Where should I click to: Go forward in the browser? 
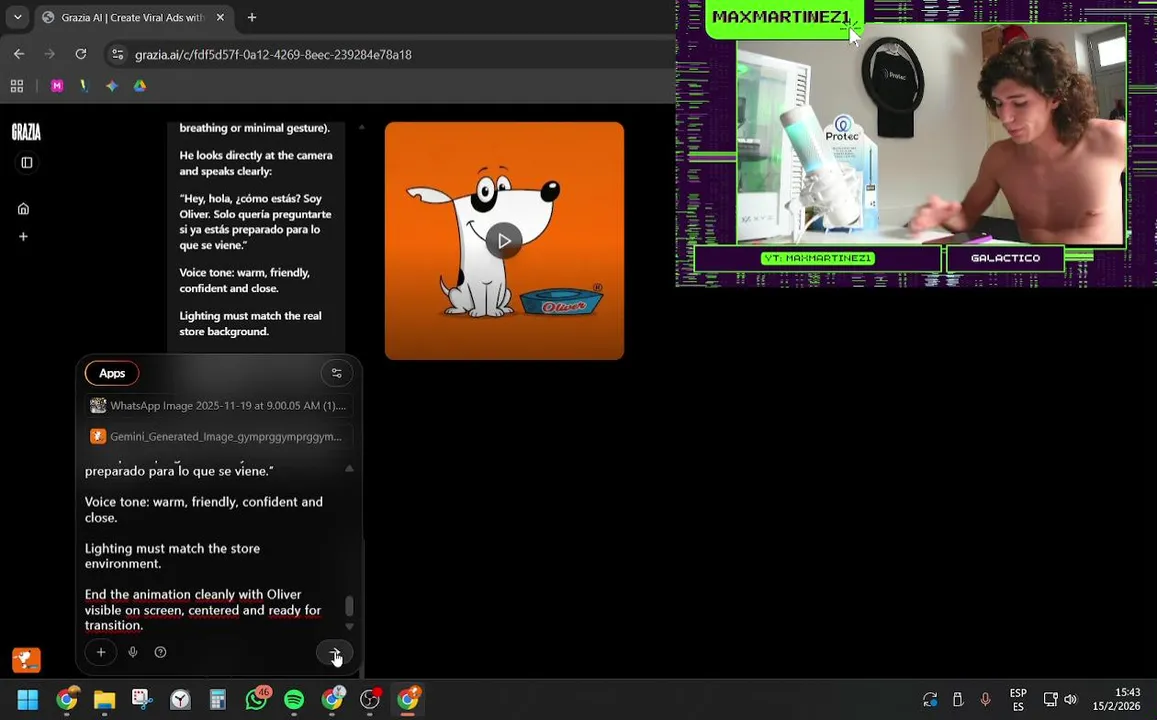coord(49,55)
